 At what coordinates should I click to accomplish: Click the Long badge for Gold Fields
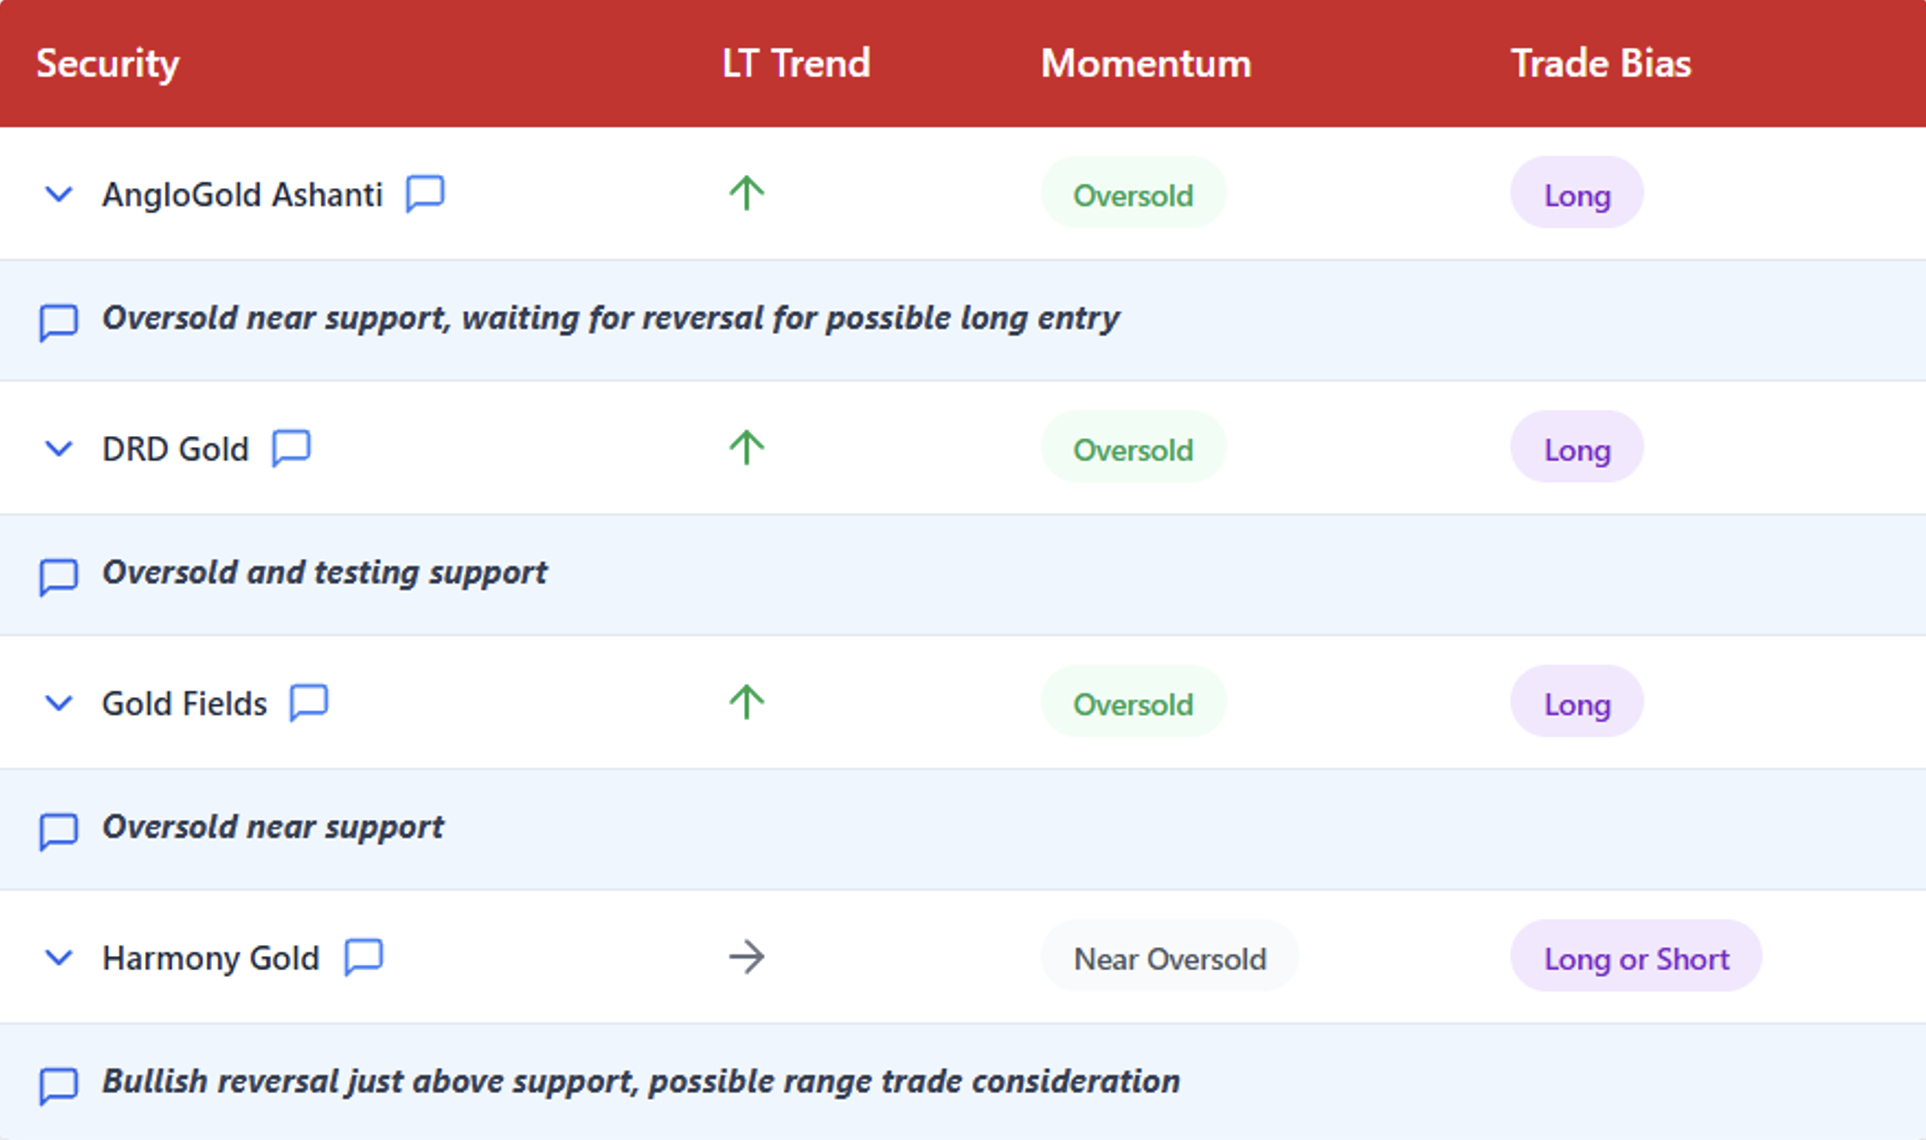click(x=1577, y=702)
